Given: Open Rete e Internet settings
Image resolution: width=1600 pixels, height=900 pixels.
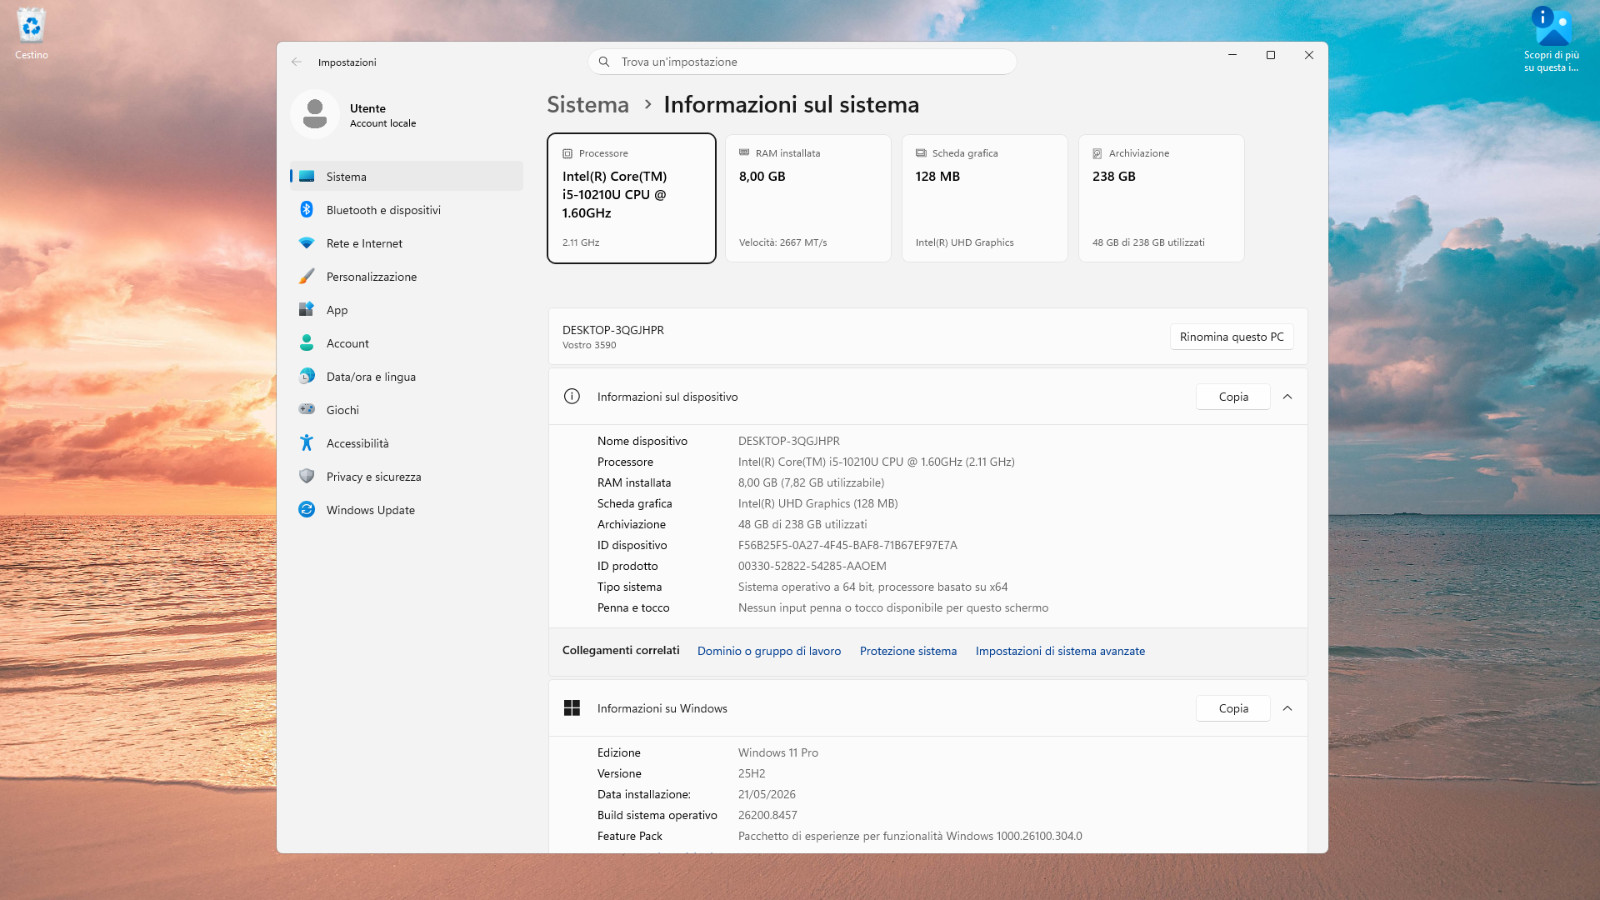Looking at the screenshot, I should [x=407, y=243].
